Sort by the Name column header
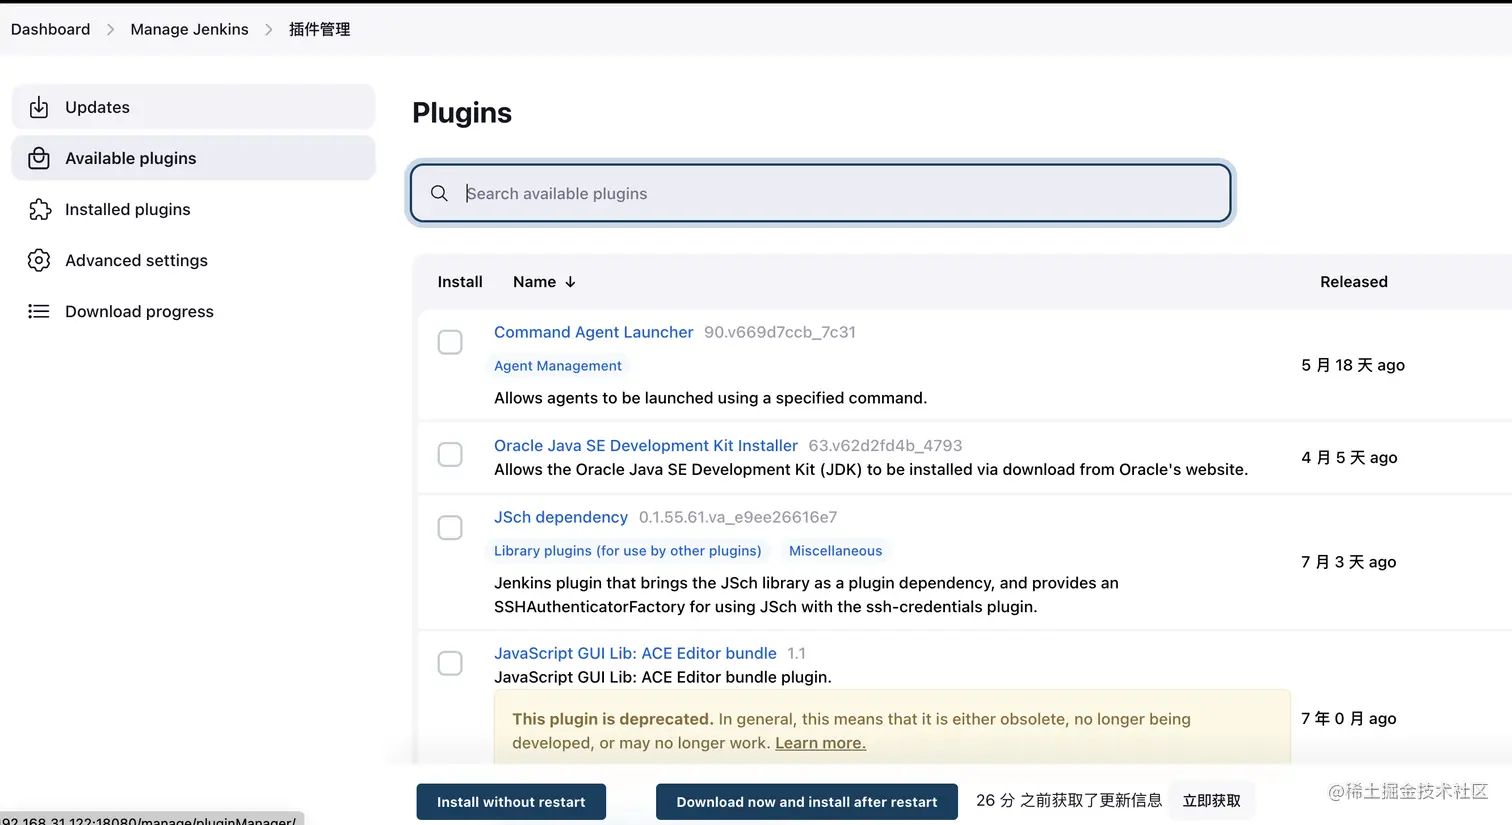 tap(544, 282)
